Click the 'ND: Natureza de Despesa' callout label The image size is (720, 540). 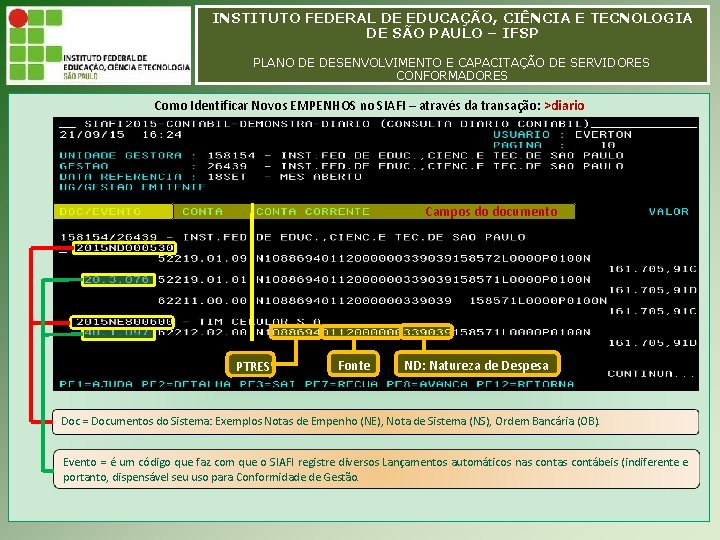[x=477, y=365]
